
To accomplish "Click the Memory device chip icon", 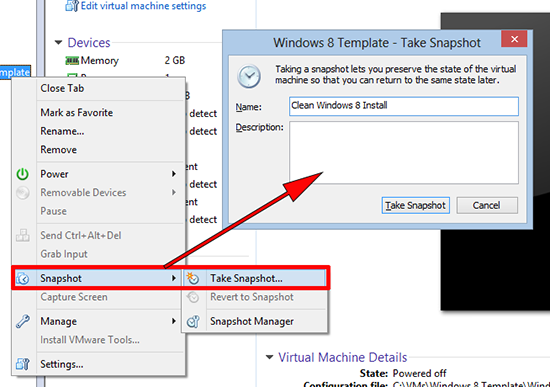I will pyautogui.click(x=72, y=61).
